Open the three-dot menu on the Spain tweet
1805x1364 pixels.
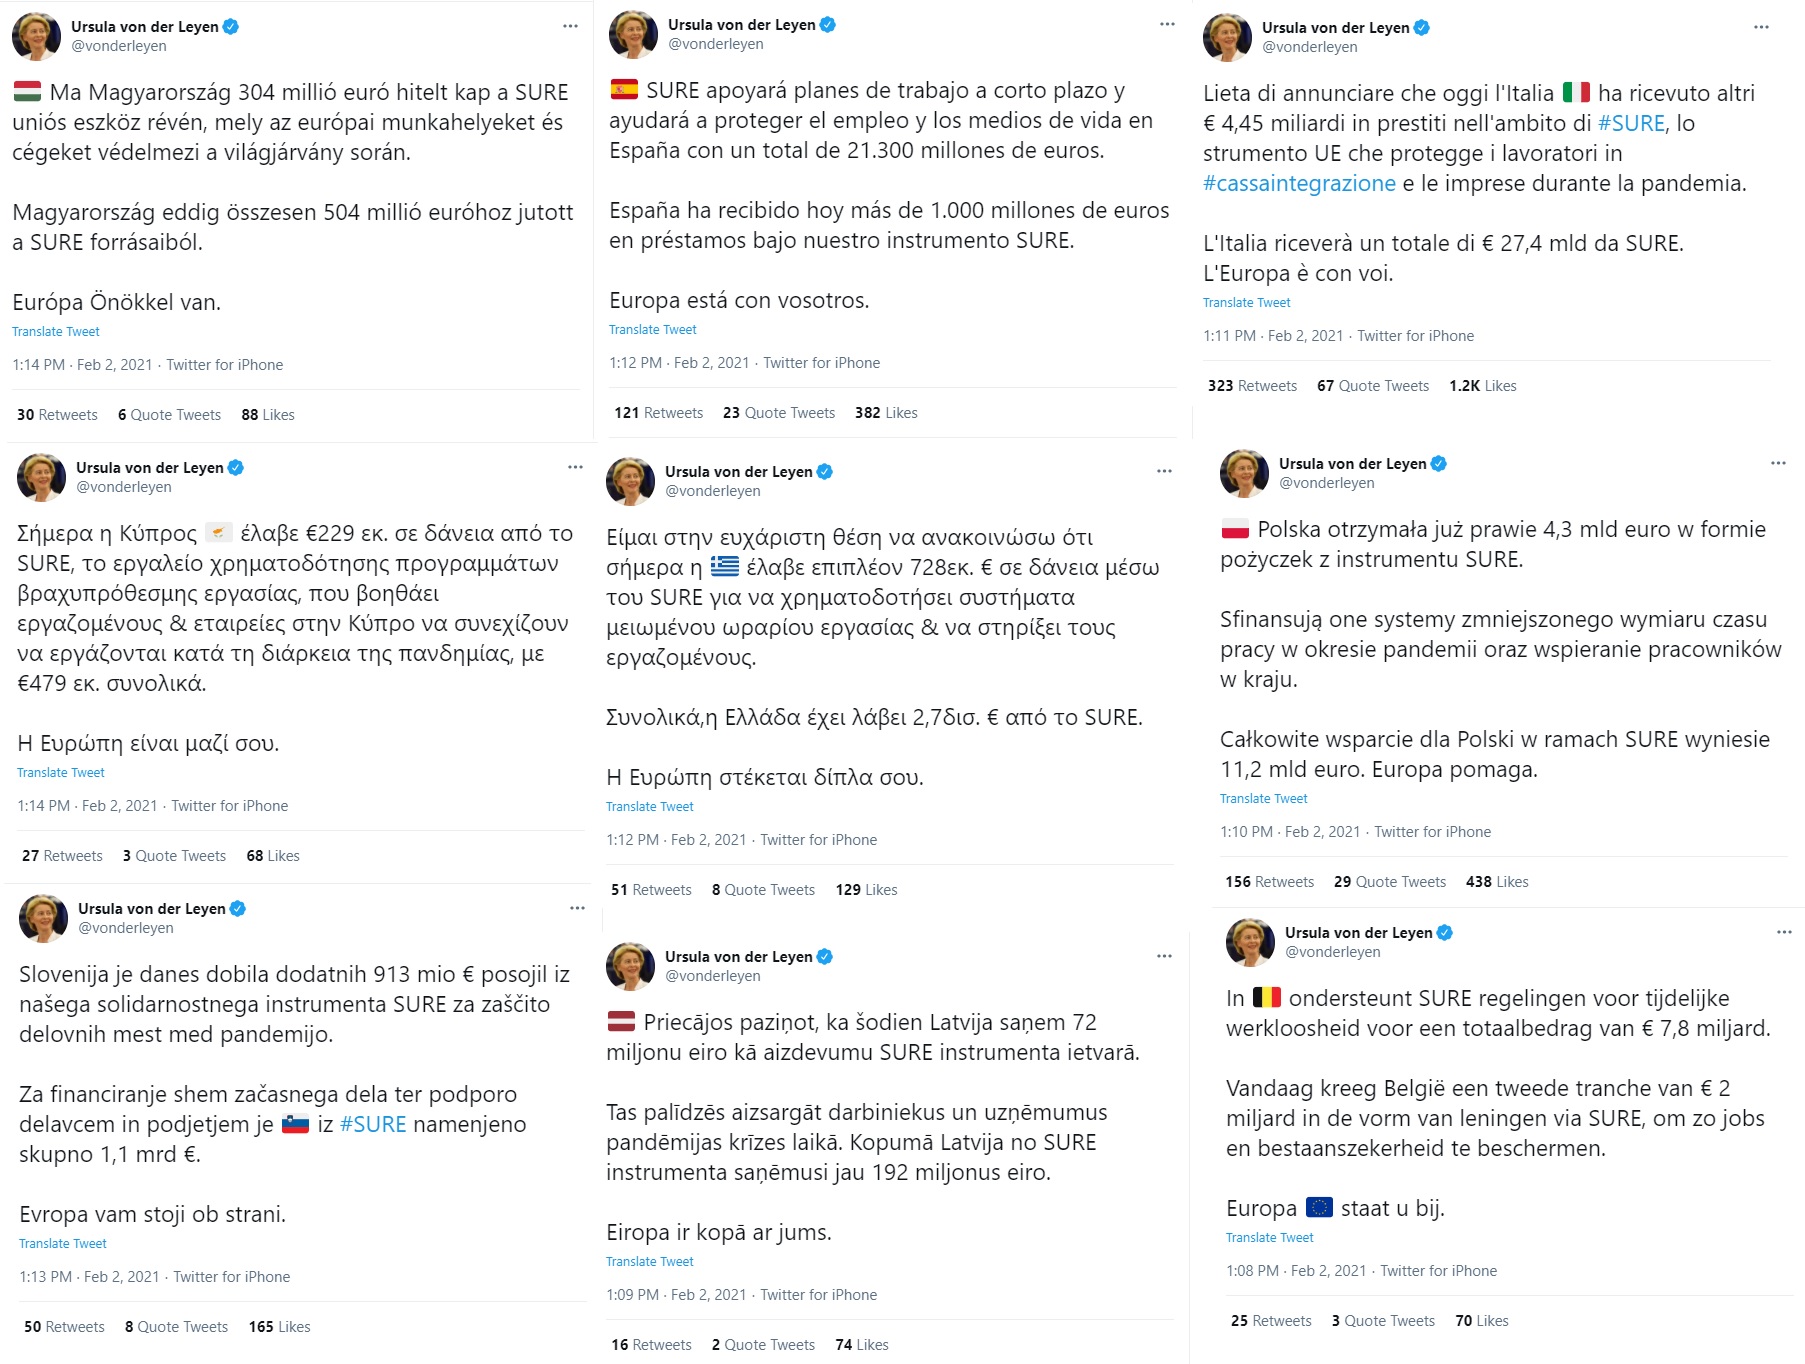point(1167,24)
